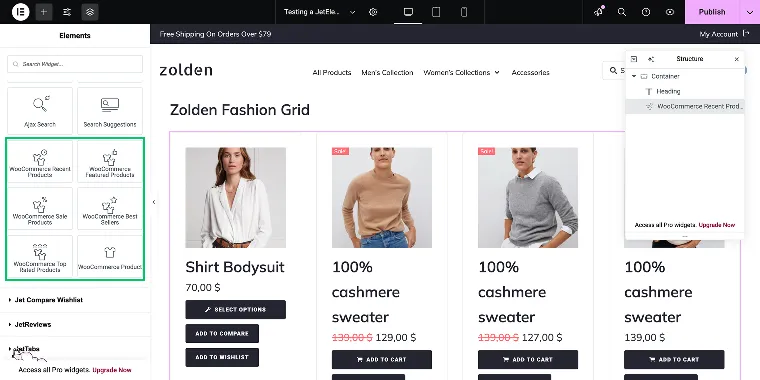
Task: Click the Add Element plus button
Action: 44,12
